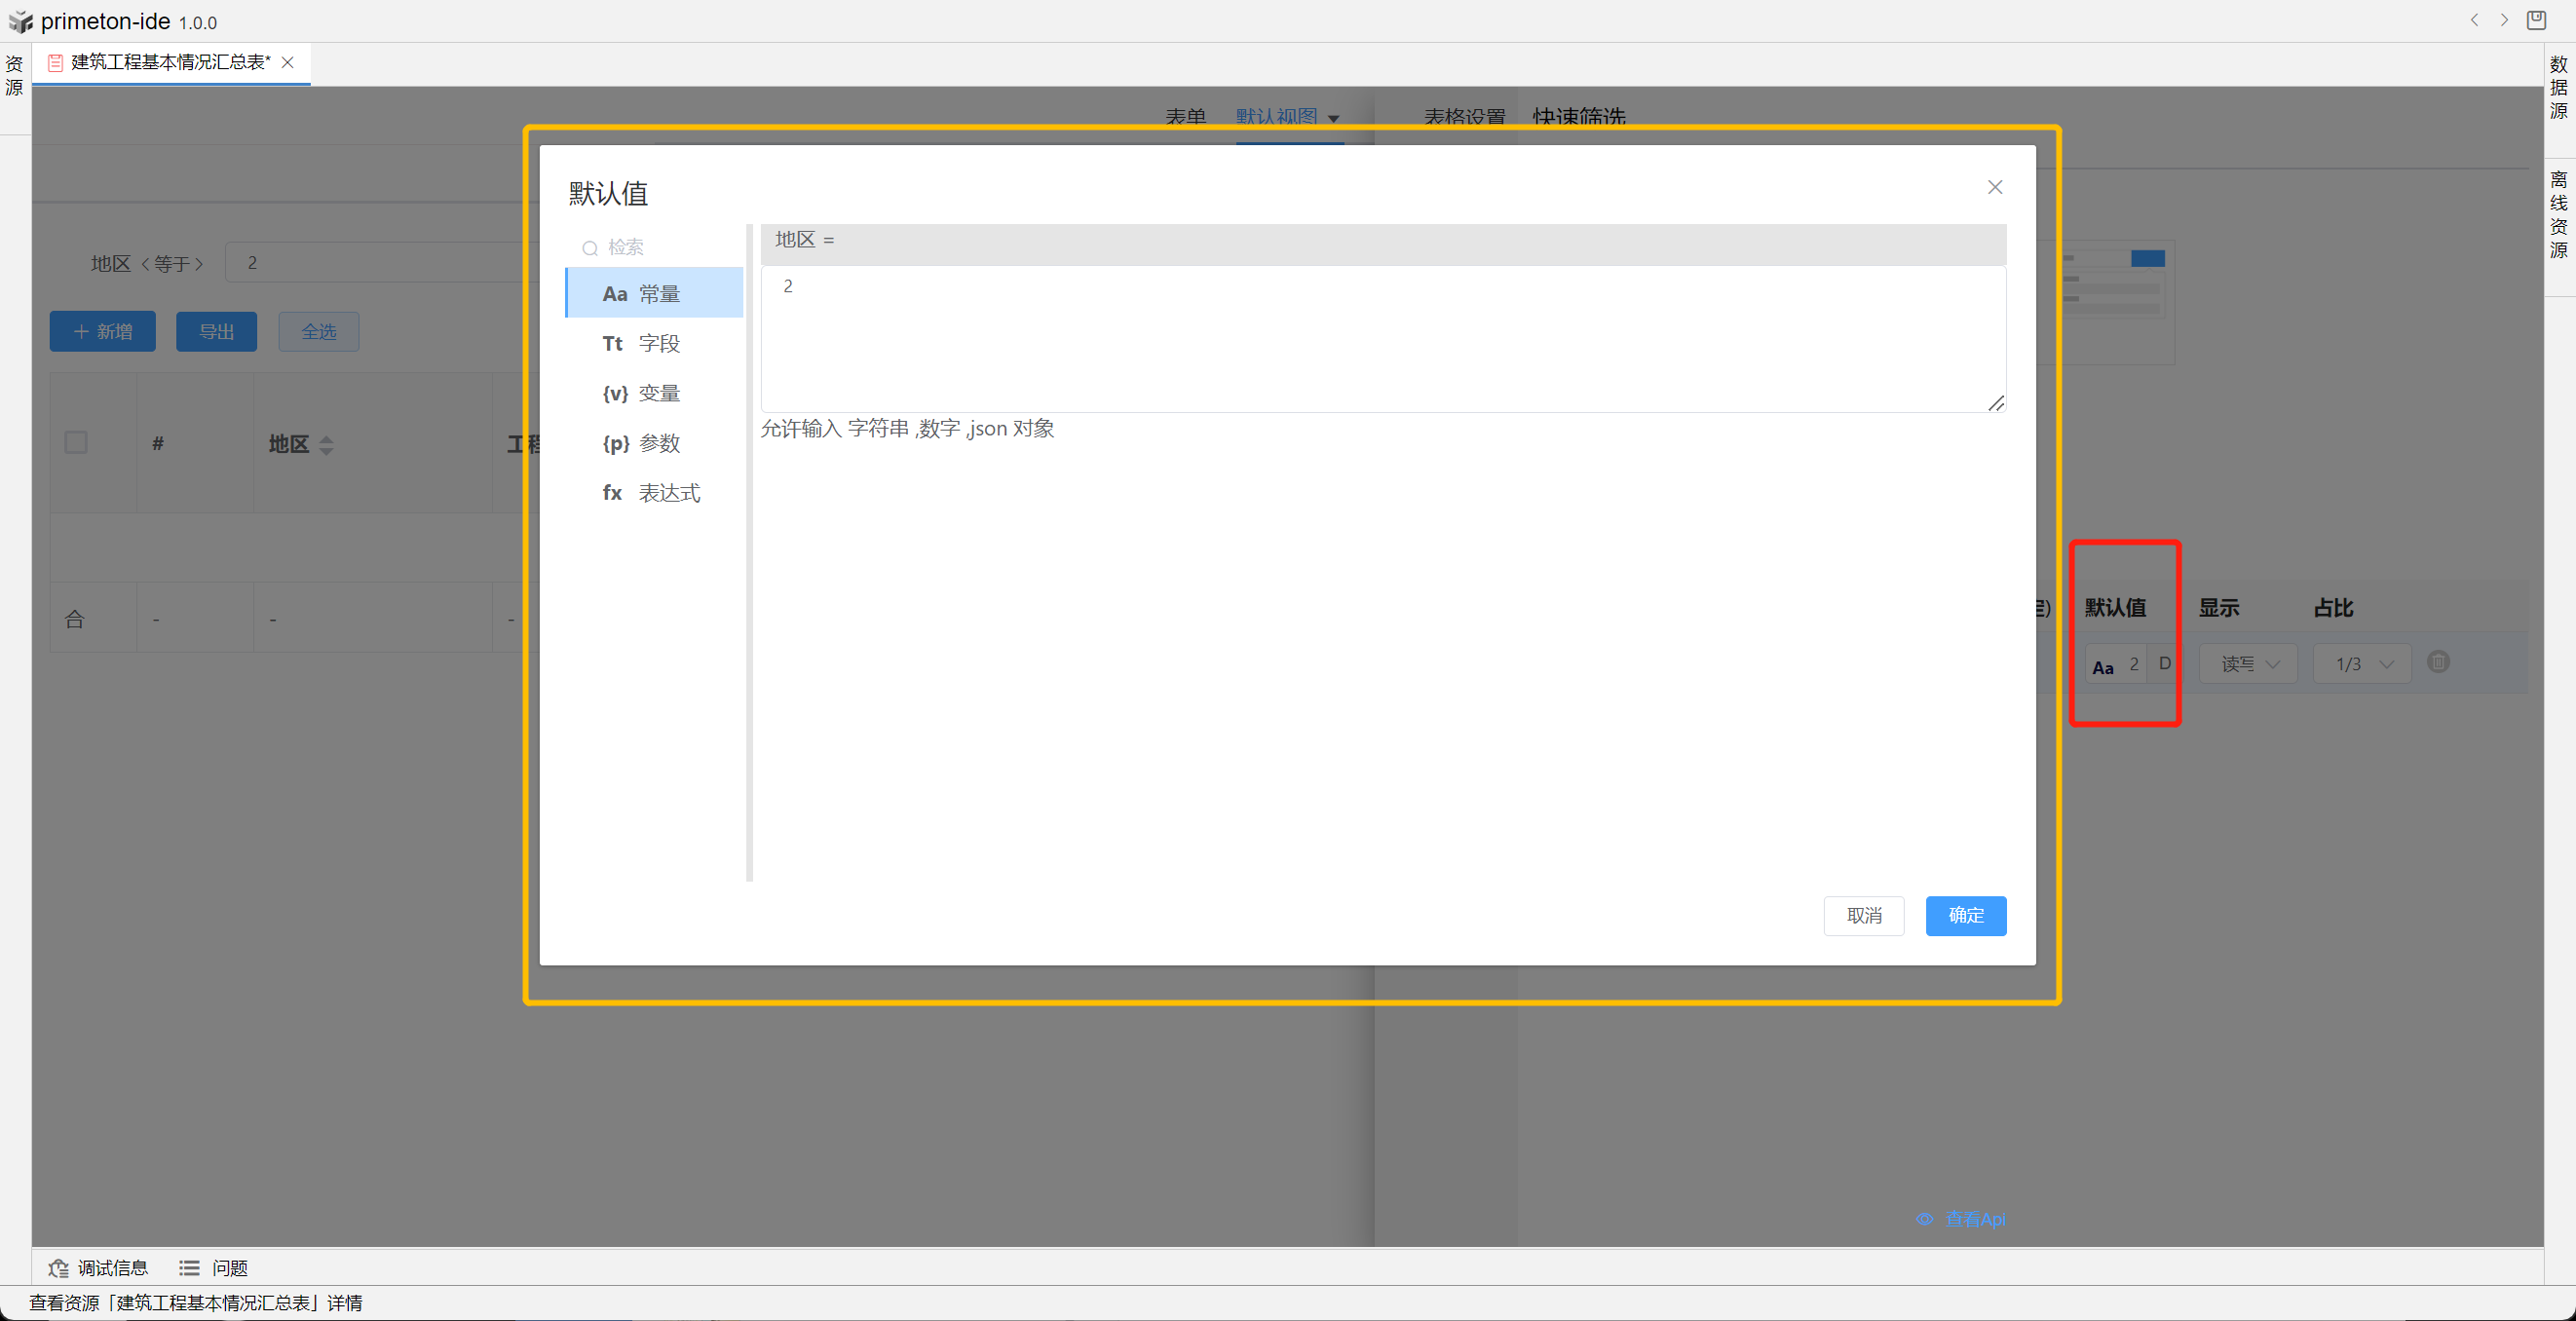The height and width of the screenshot is (1321, 2576).
Task: Open the 读写 display dropdown
Action: click(2248, 664)
